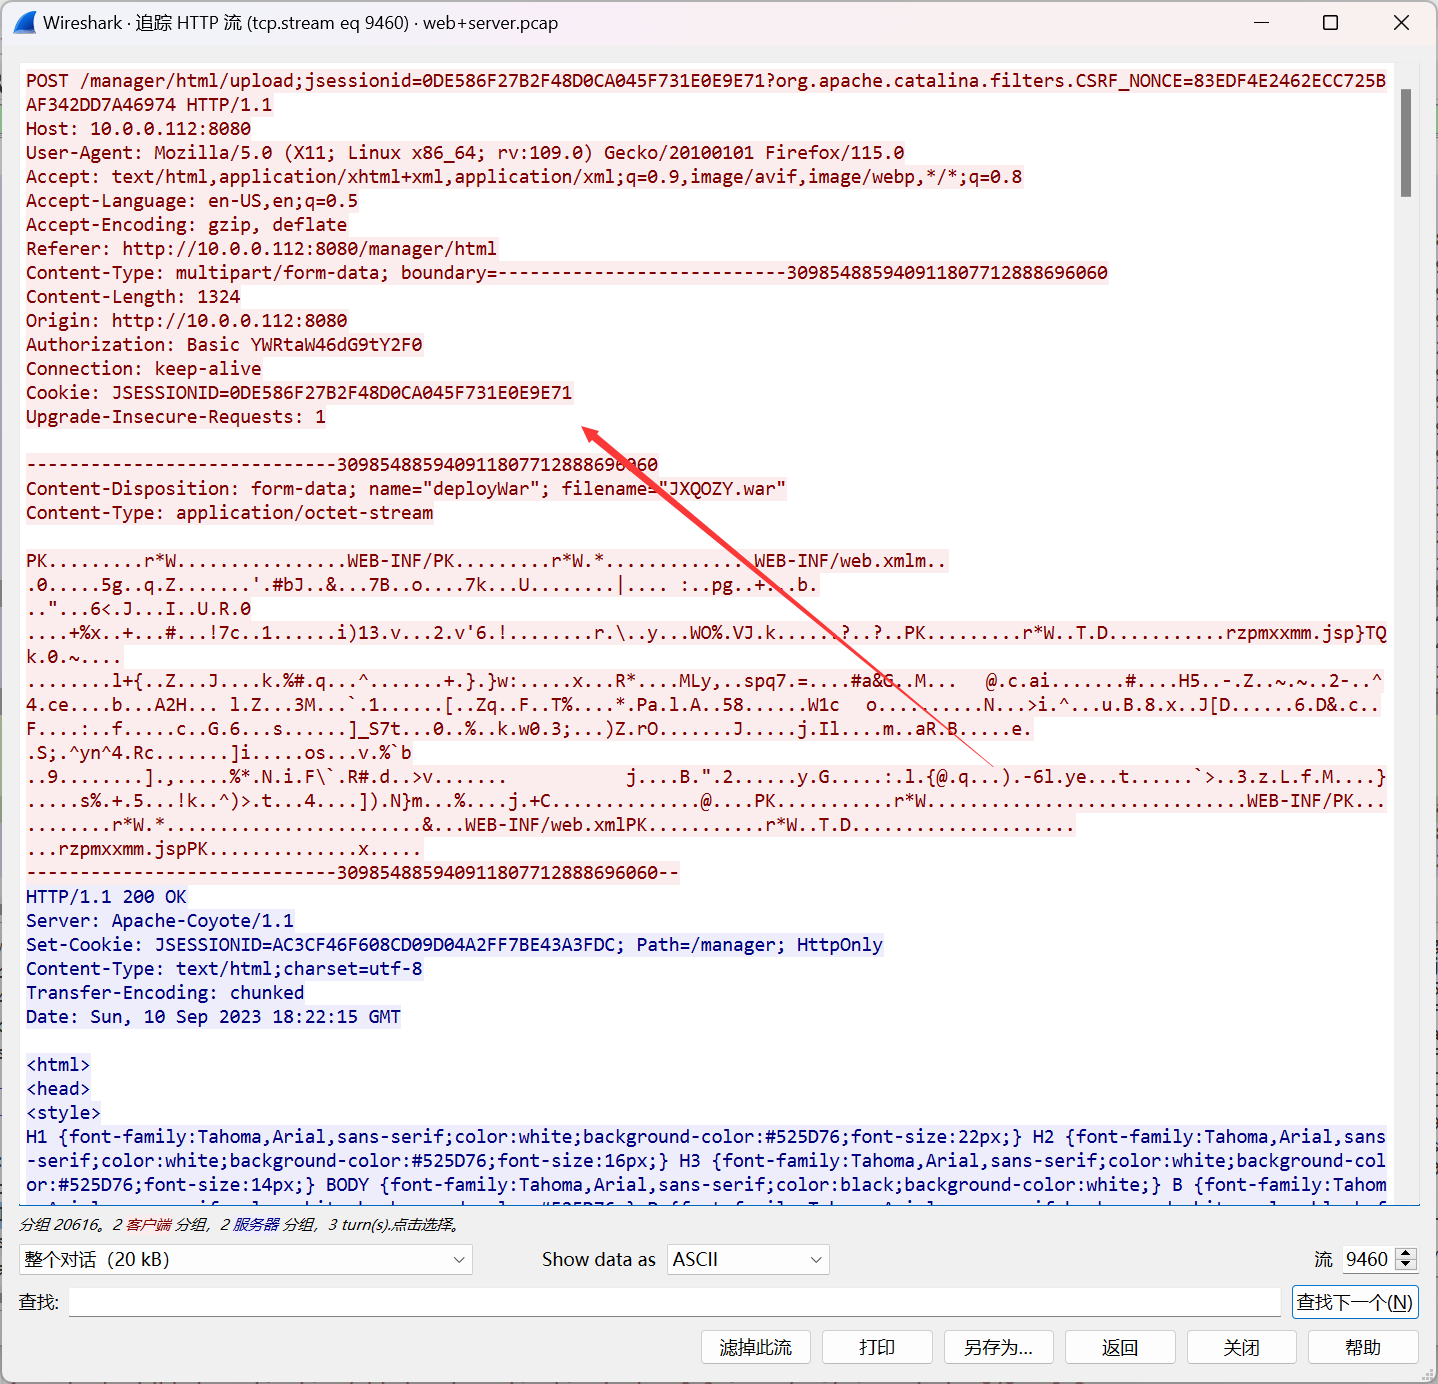
Task: Click the 返回 back button
Action: click(x=1120, y=1347)
